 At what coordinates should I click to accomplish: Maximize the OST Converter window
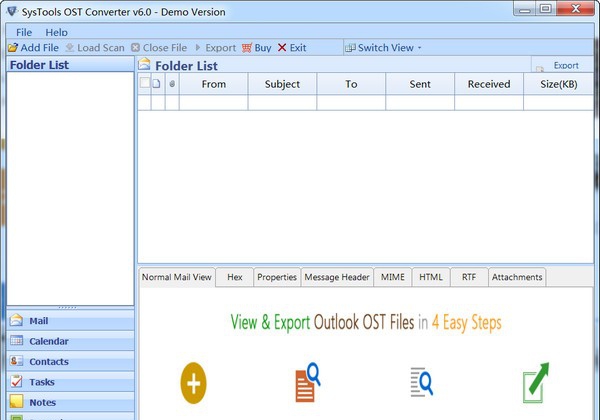click(x=546, y=8)
